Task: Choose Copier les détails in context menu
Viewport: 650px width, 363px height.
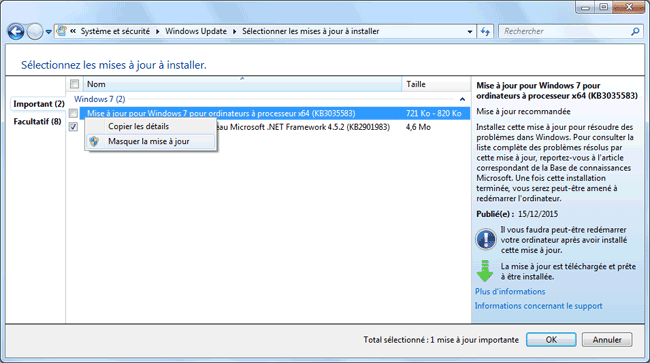Action: (150, 126)
